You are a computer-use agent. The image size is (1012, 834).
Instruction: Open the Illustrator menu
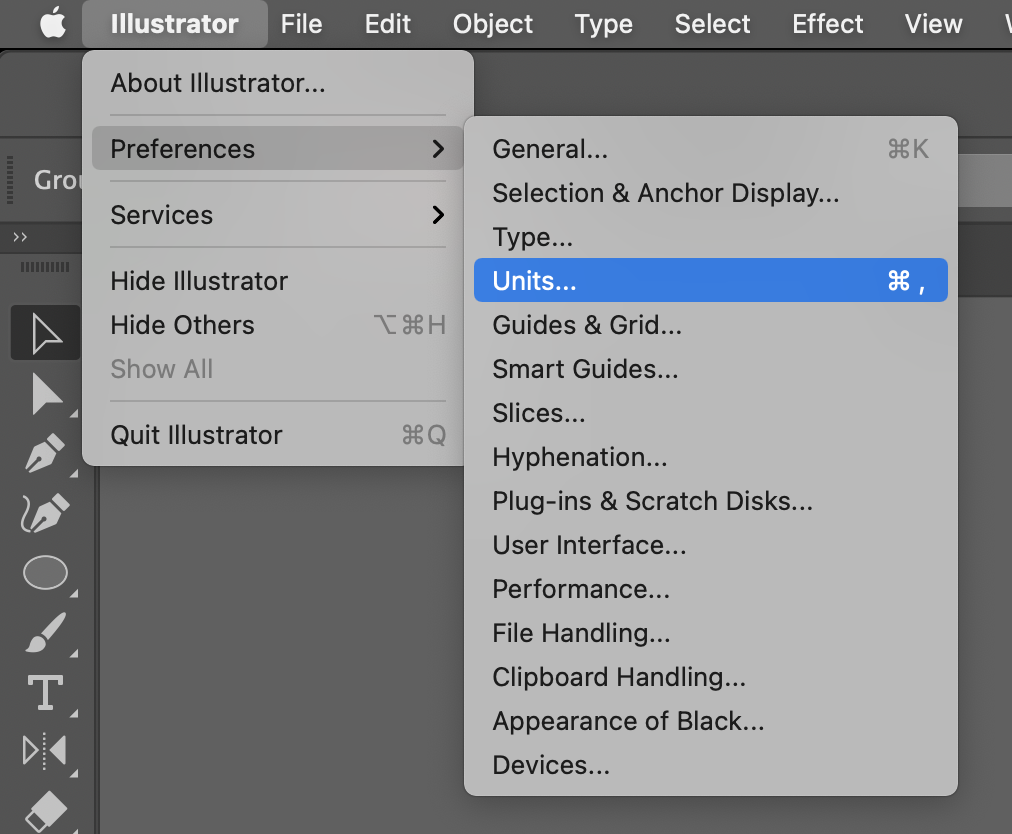click(x=174, y=24)
